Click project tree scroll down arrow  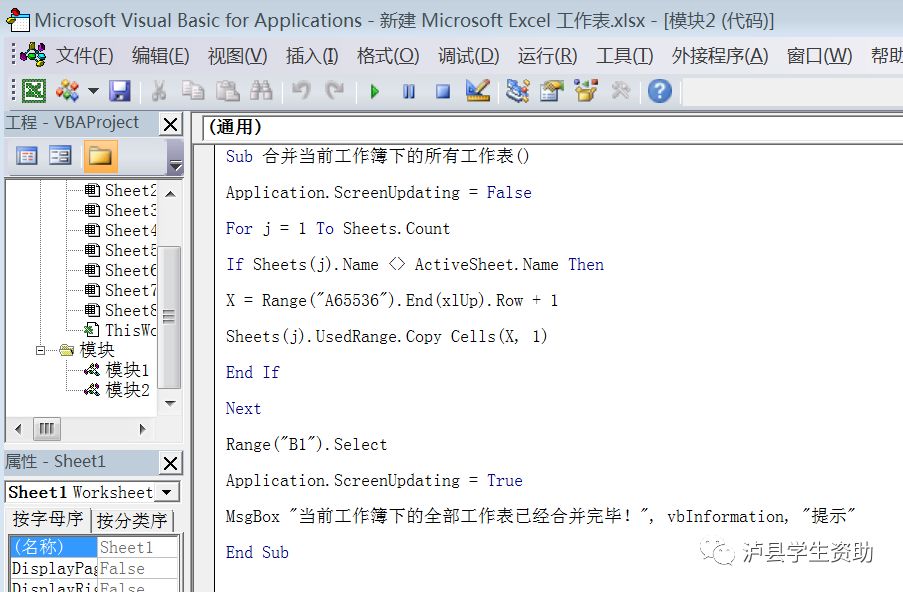pos(170,403)
